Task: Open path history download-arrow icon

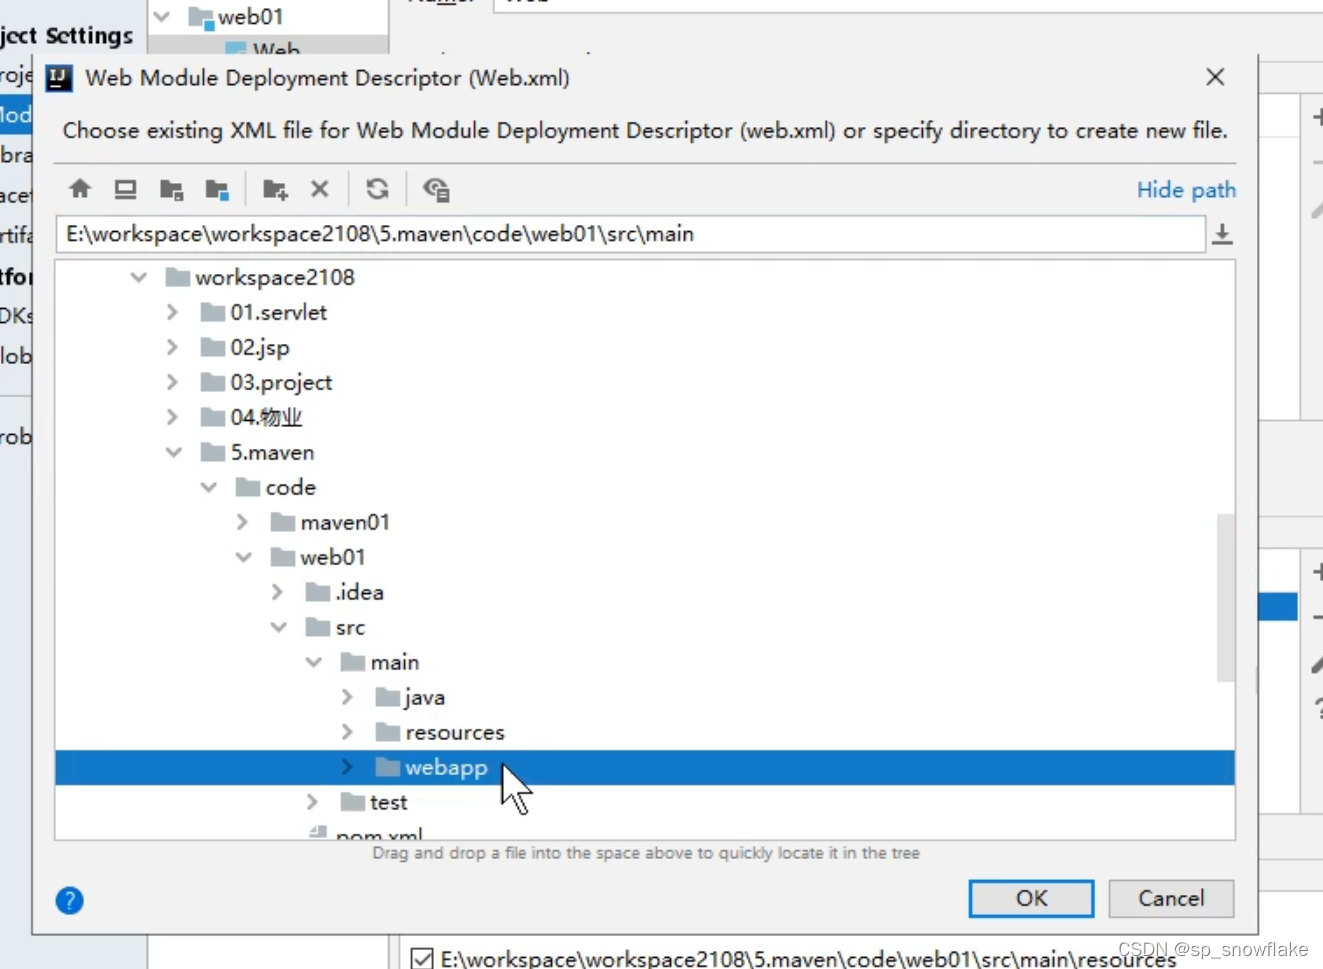Action: tap(1222, 235)
